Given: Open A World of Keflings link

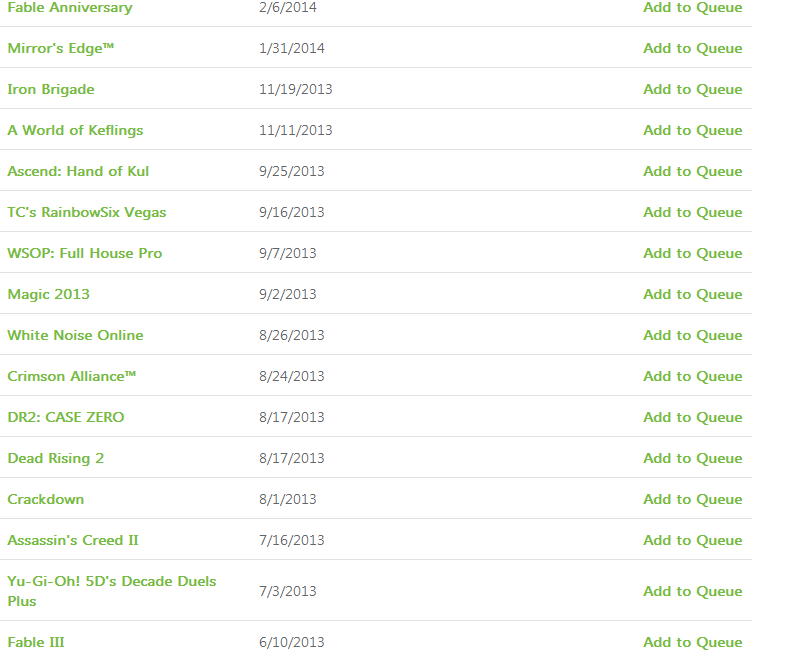Looking at the screenshot, I should [x=75, y=130].
